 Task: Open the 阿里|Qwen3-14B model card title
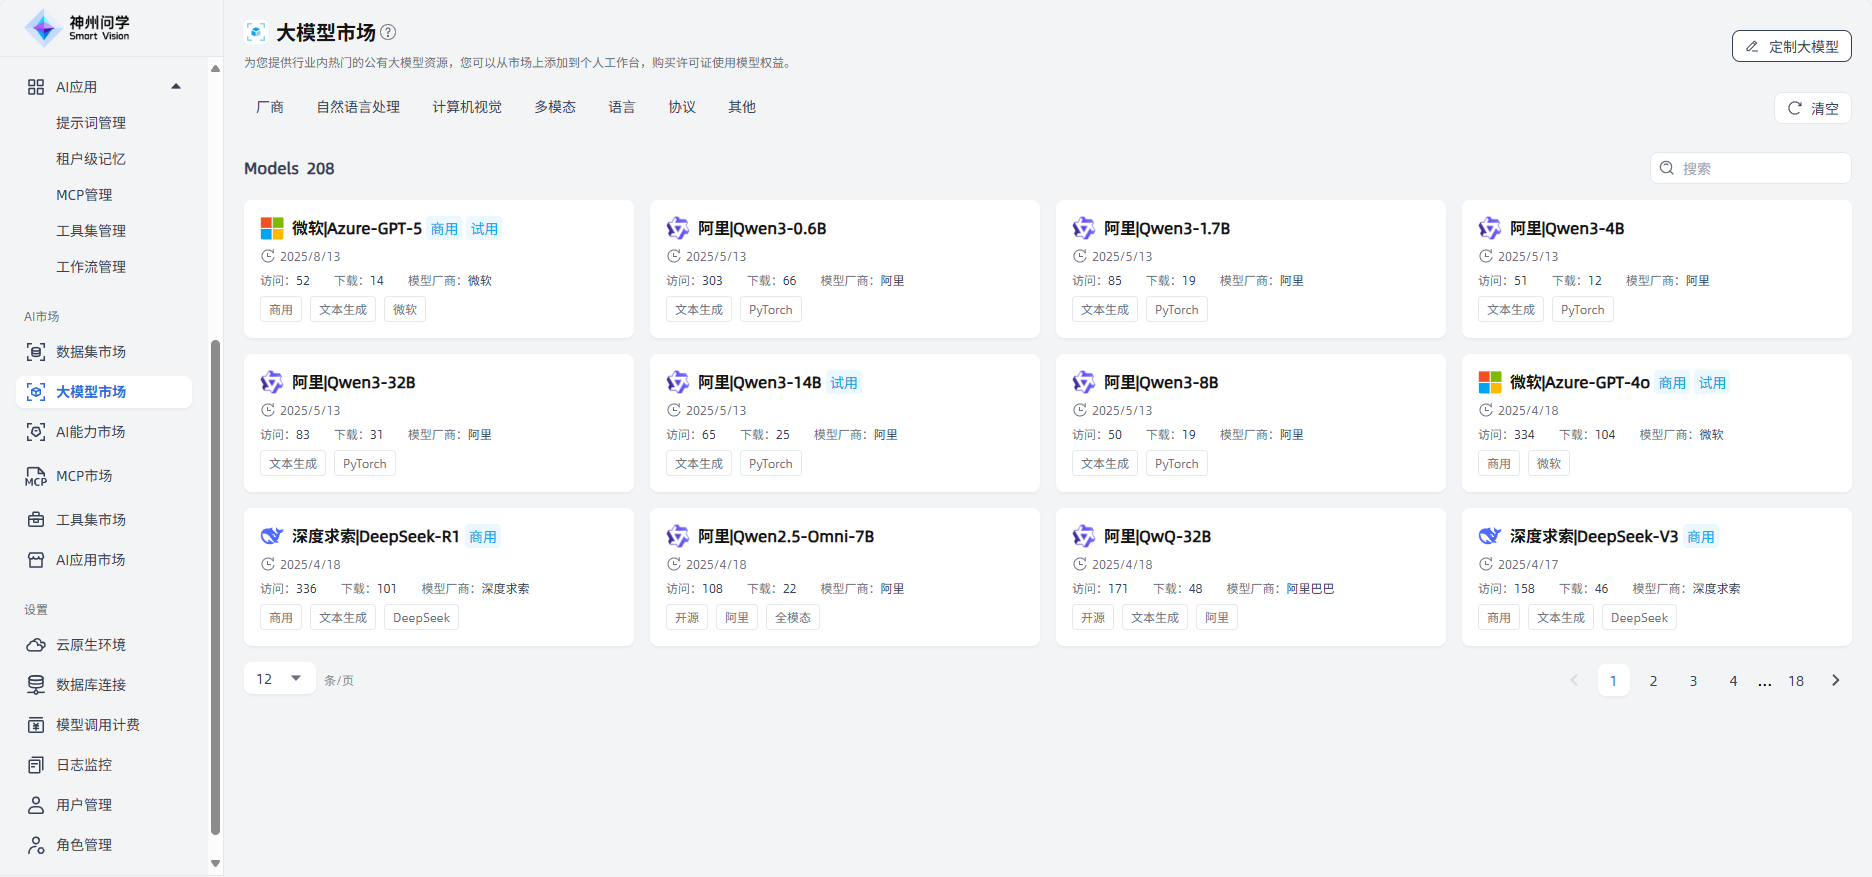(759, 383)
